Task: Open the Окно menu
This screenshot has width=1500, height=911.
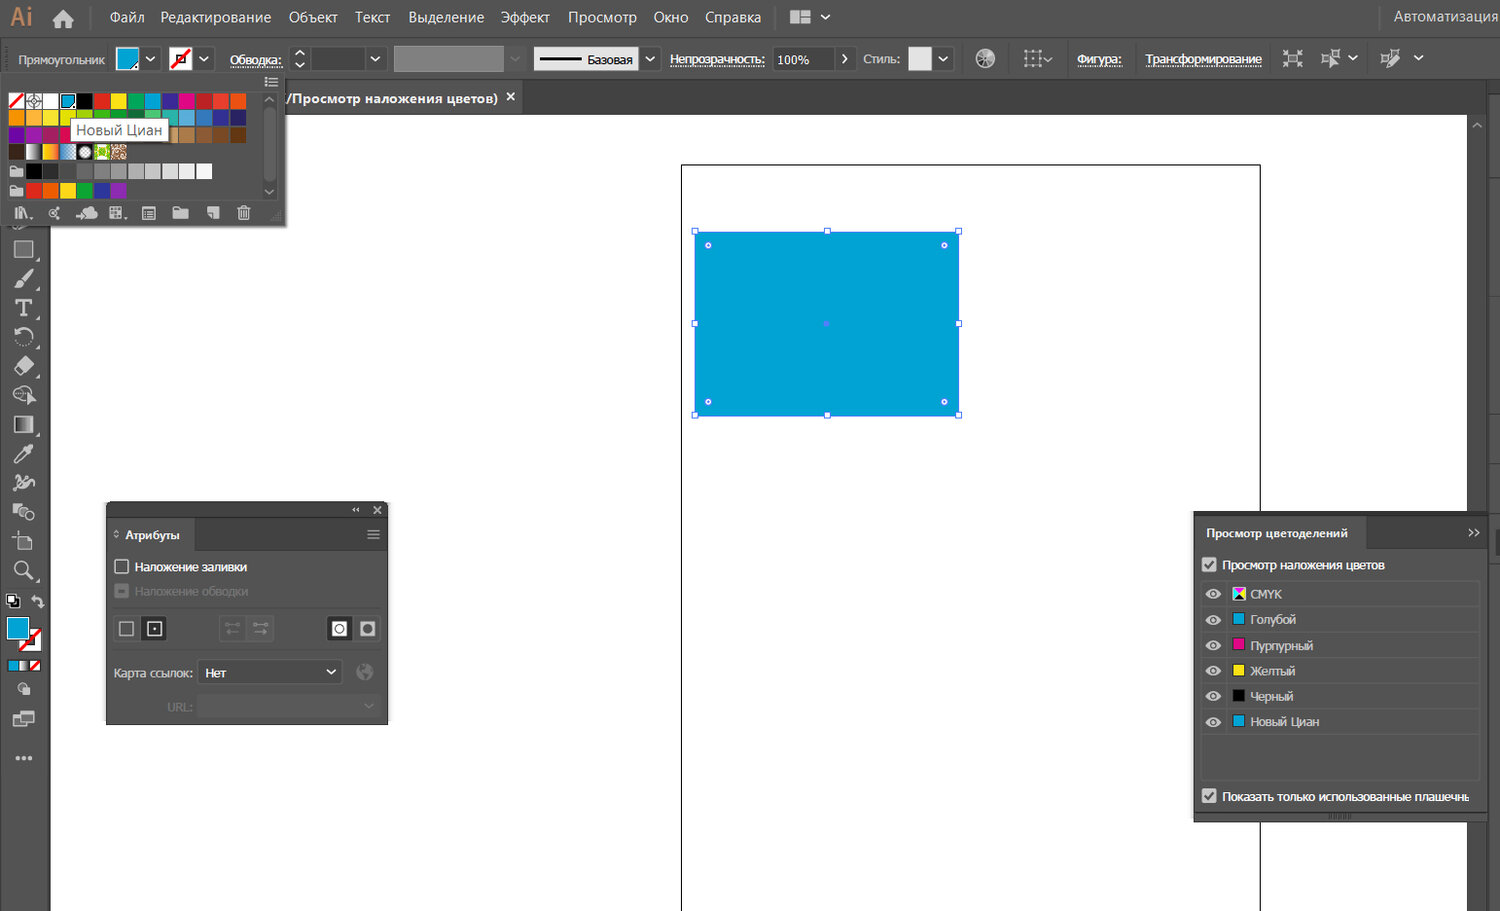Action: [670, 18]
